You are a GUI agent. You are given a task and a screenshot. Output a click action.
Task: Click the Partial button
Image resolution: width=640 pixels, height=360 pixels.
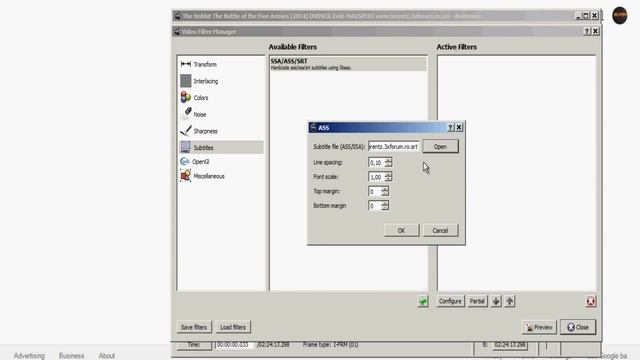tap(477, 301)
